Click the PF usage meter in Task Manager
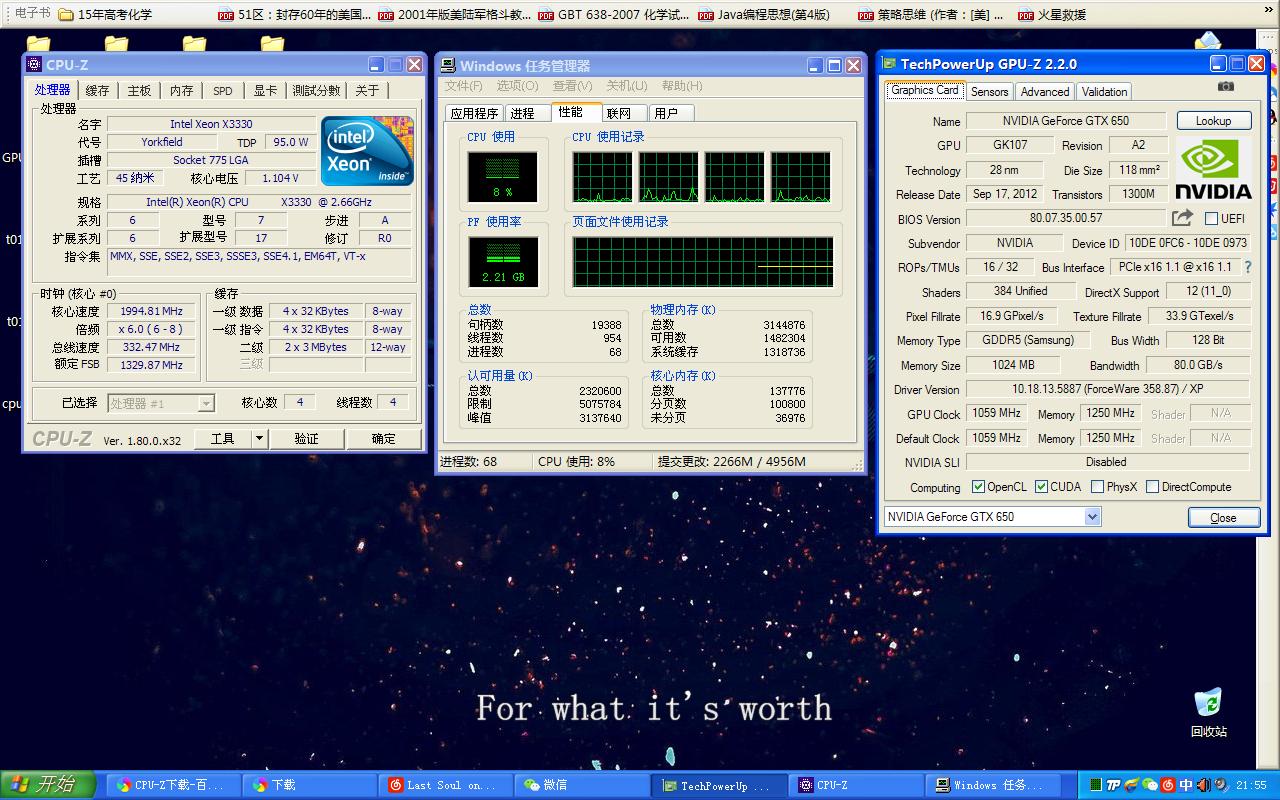The image size is (1280, 800). click(x=503, y=263)
